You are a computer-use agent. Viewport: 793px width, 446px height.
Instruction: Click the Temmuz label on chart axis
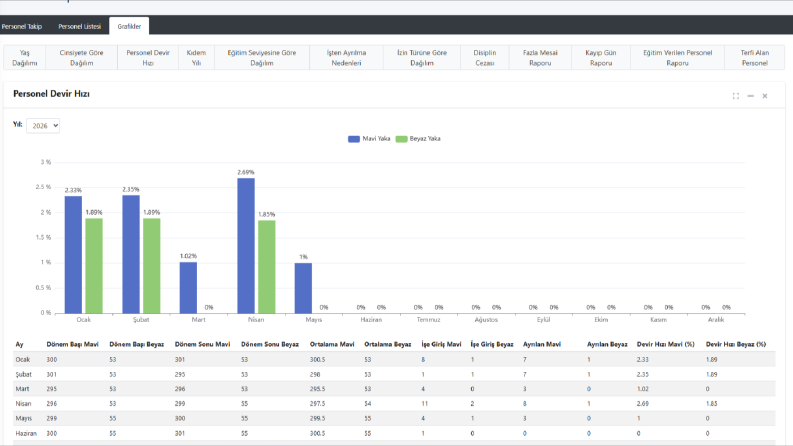click(x=428, y=320)
